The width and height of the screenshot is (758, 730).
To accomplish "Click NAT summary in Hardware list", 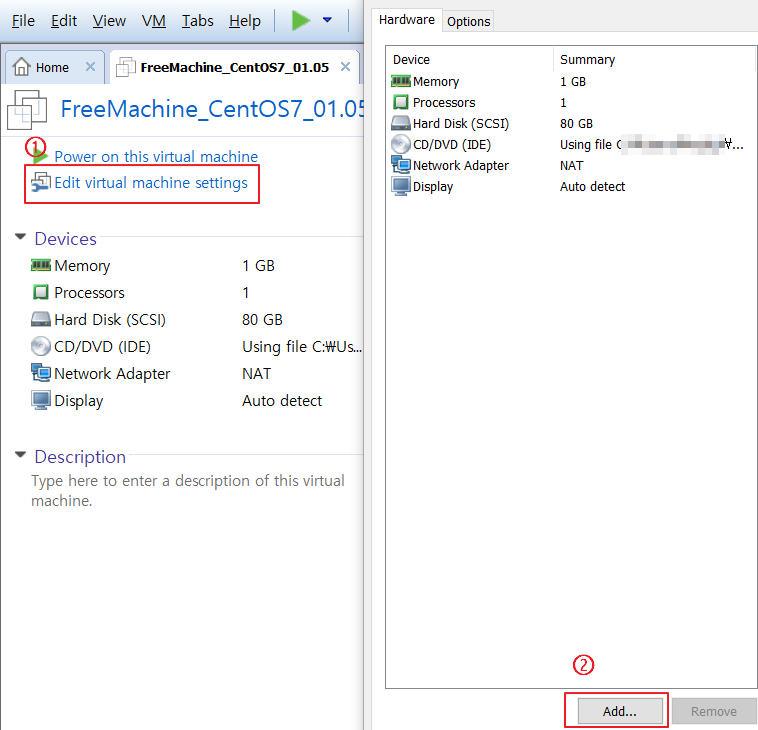I will (x=571, y=165).
